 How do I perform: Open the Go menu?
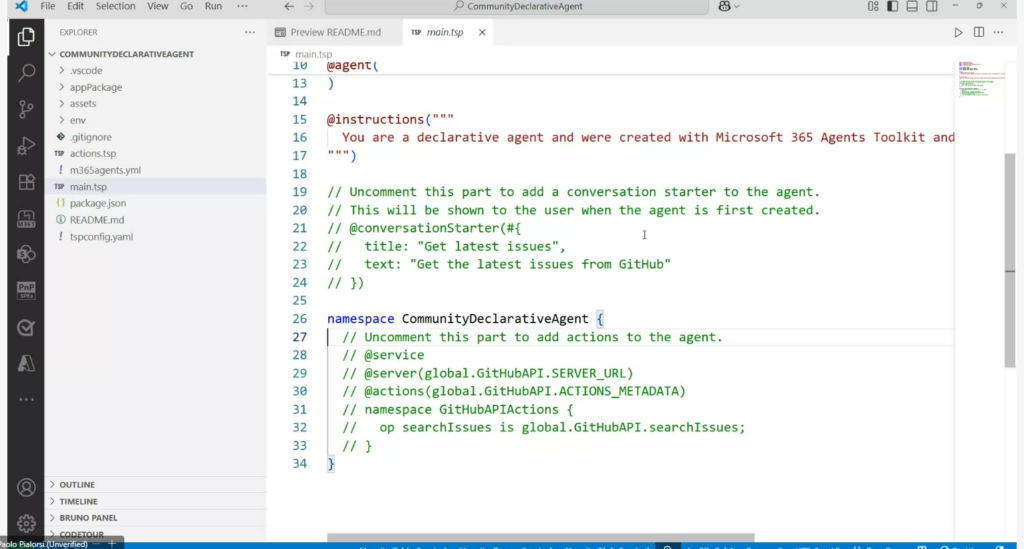coord(186,7)
